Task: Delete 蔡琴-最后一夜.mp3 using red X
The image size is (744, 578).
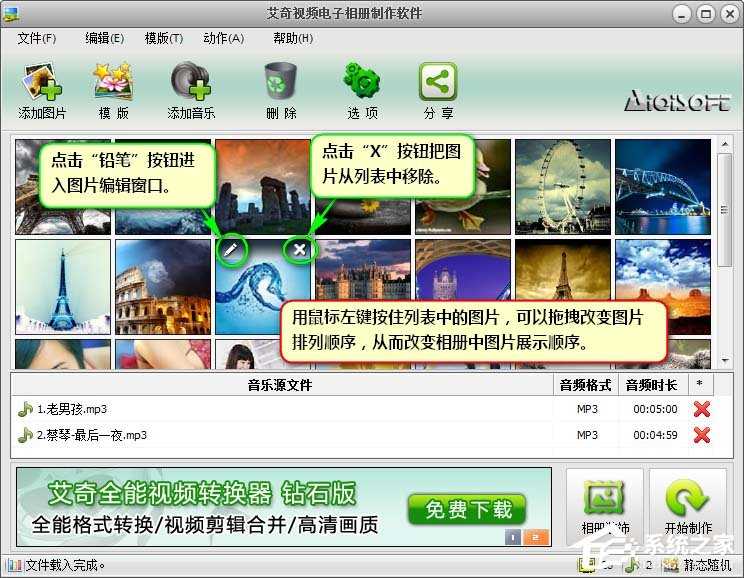Action: coord(701,435)
